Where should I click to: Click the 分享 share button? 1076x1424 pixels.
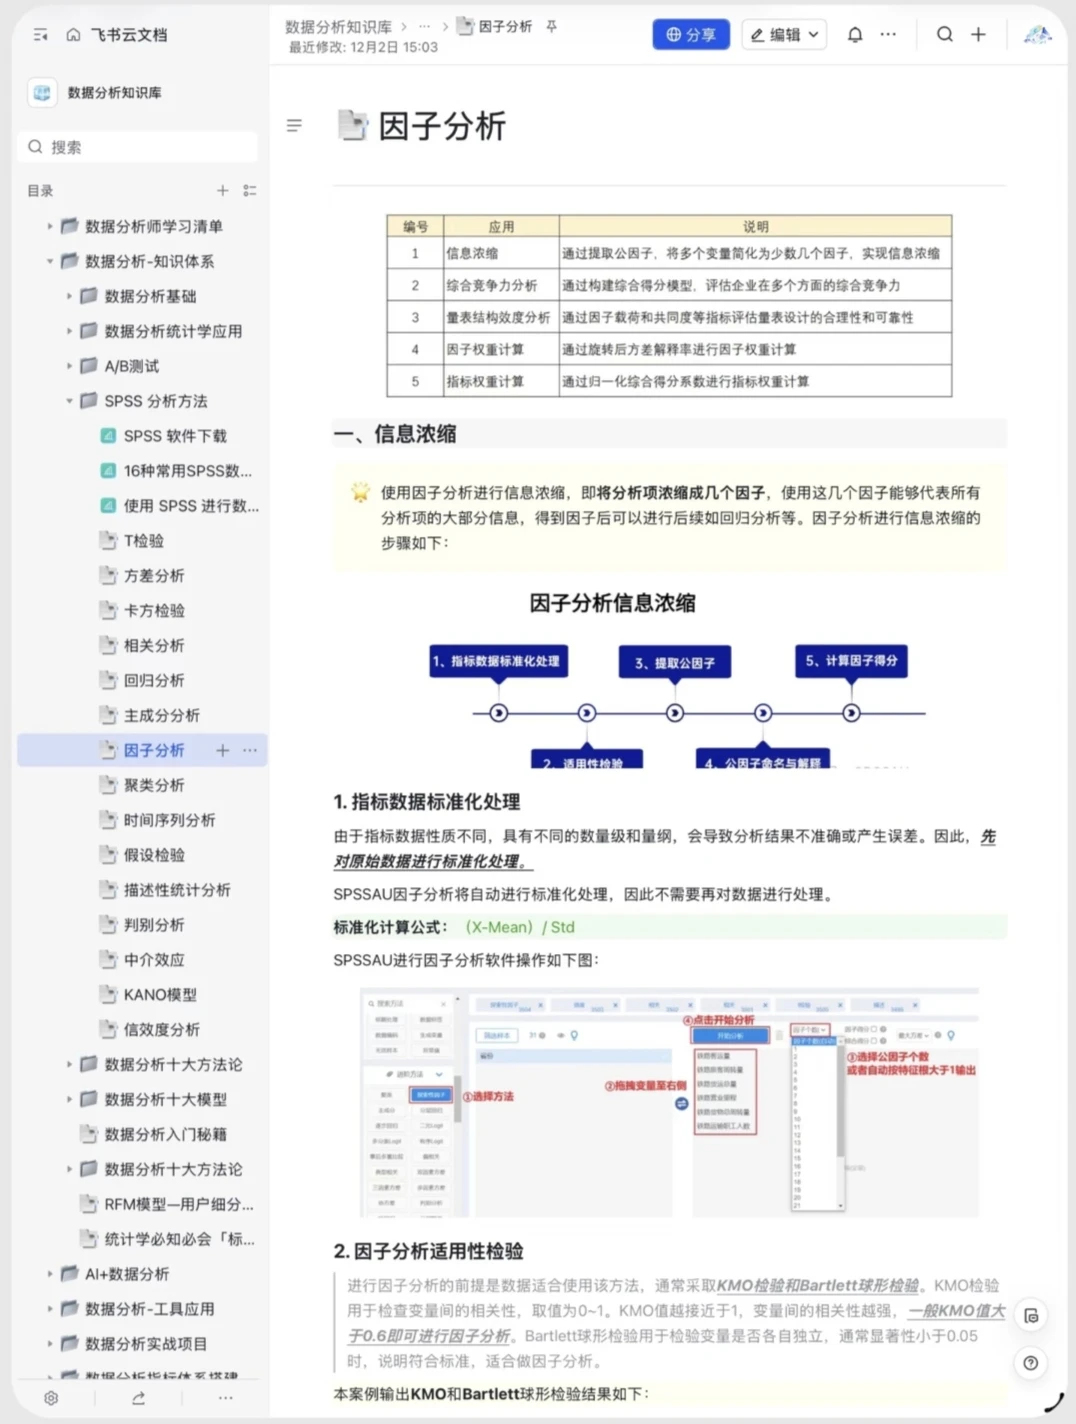(690, 34)
